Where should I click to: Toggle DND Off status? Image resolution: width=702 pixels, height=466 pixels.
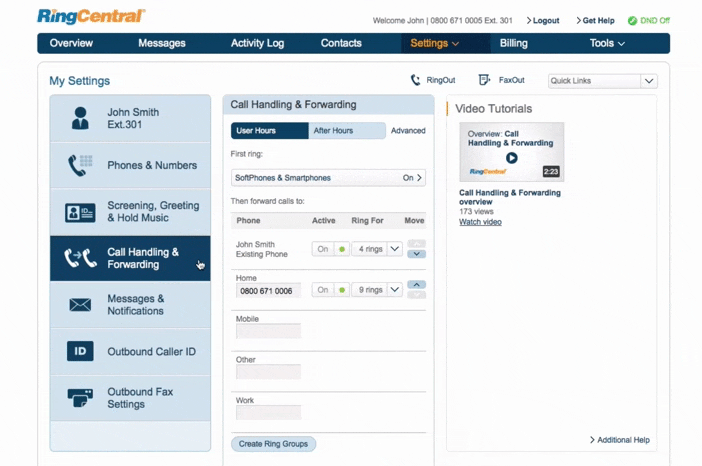(649, 21)
